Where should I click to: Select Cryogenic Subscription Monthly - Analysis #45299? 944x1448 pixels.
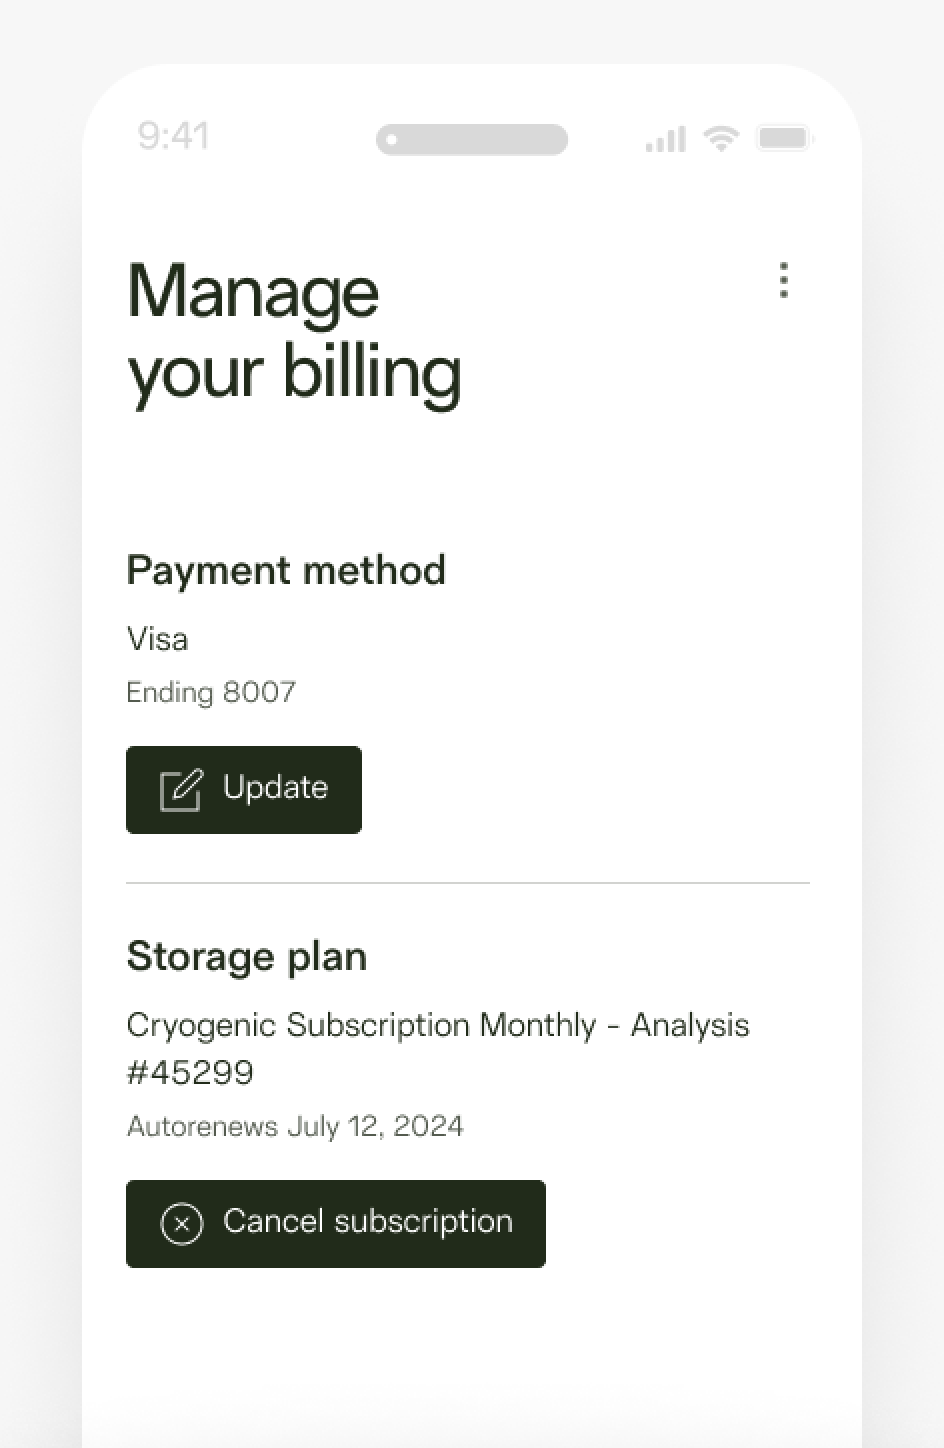pyautogui.click(x=438, y=1048)
